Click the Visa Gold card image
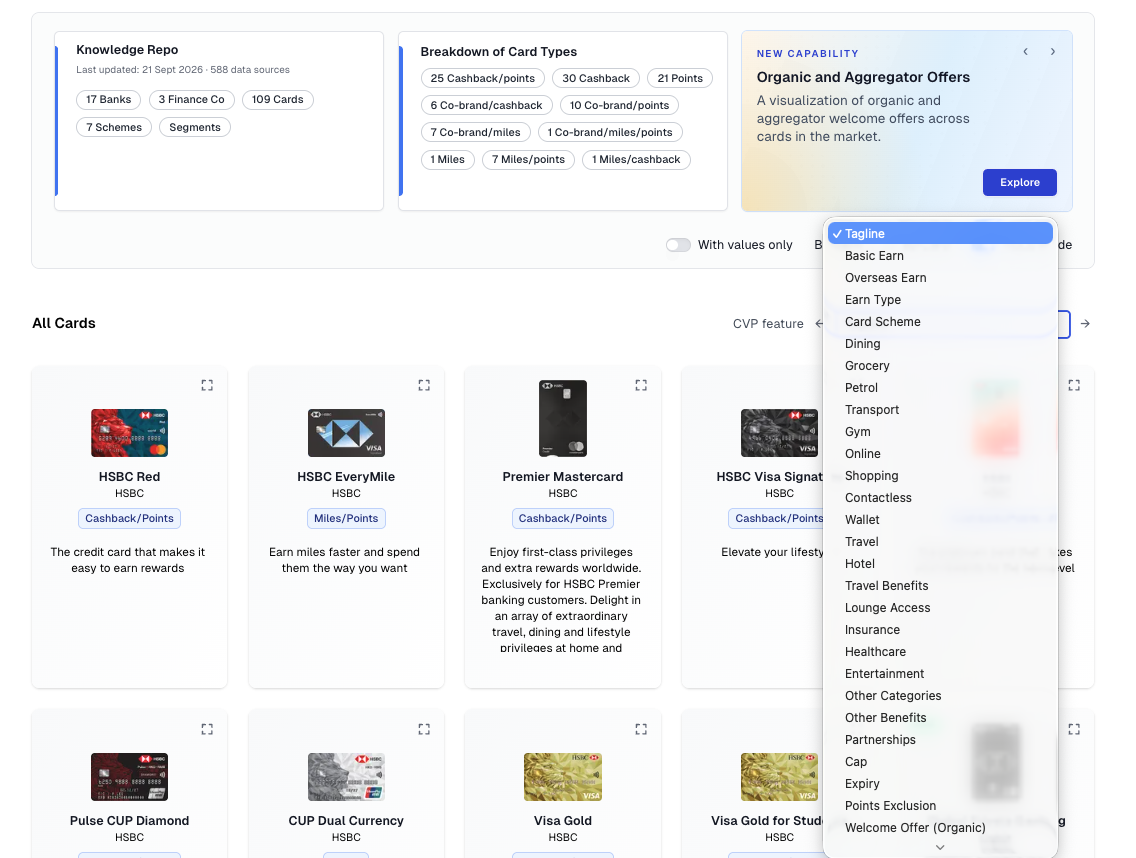This screenshot has width=1136, height=858. tap(563, 777)
